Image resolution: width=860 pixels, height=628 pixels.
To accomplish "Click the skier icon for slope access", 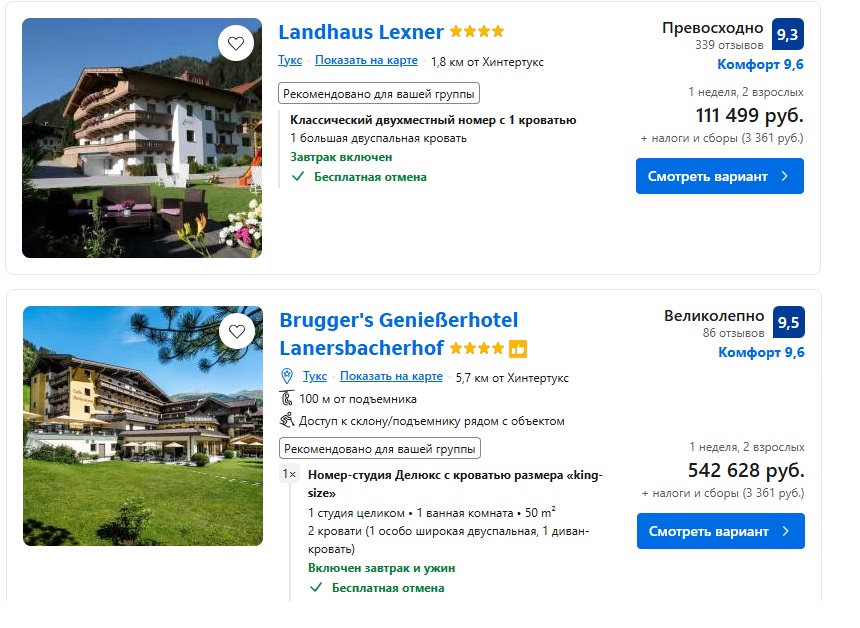I will [x=287, y=421].
